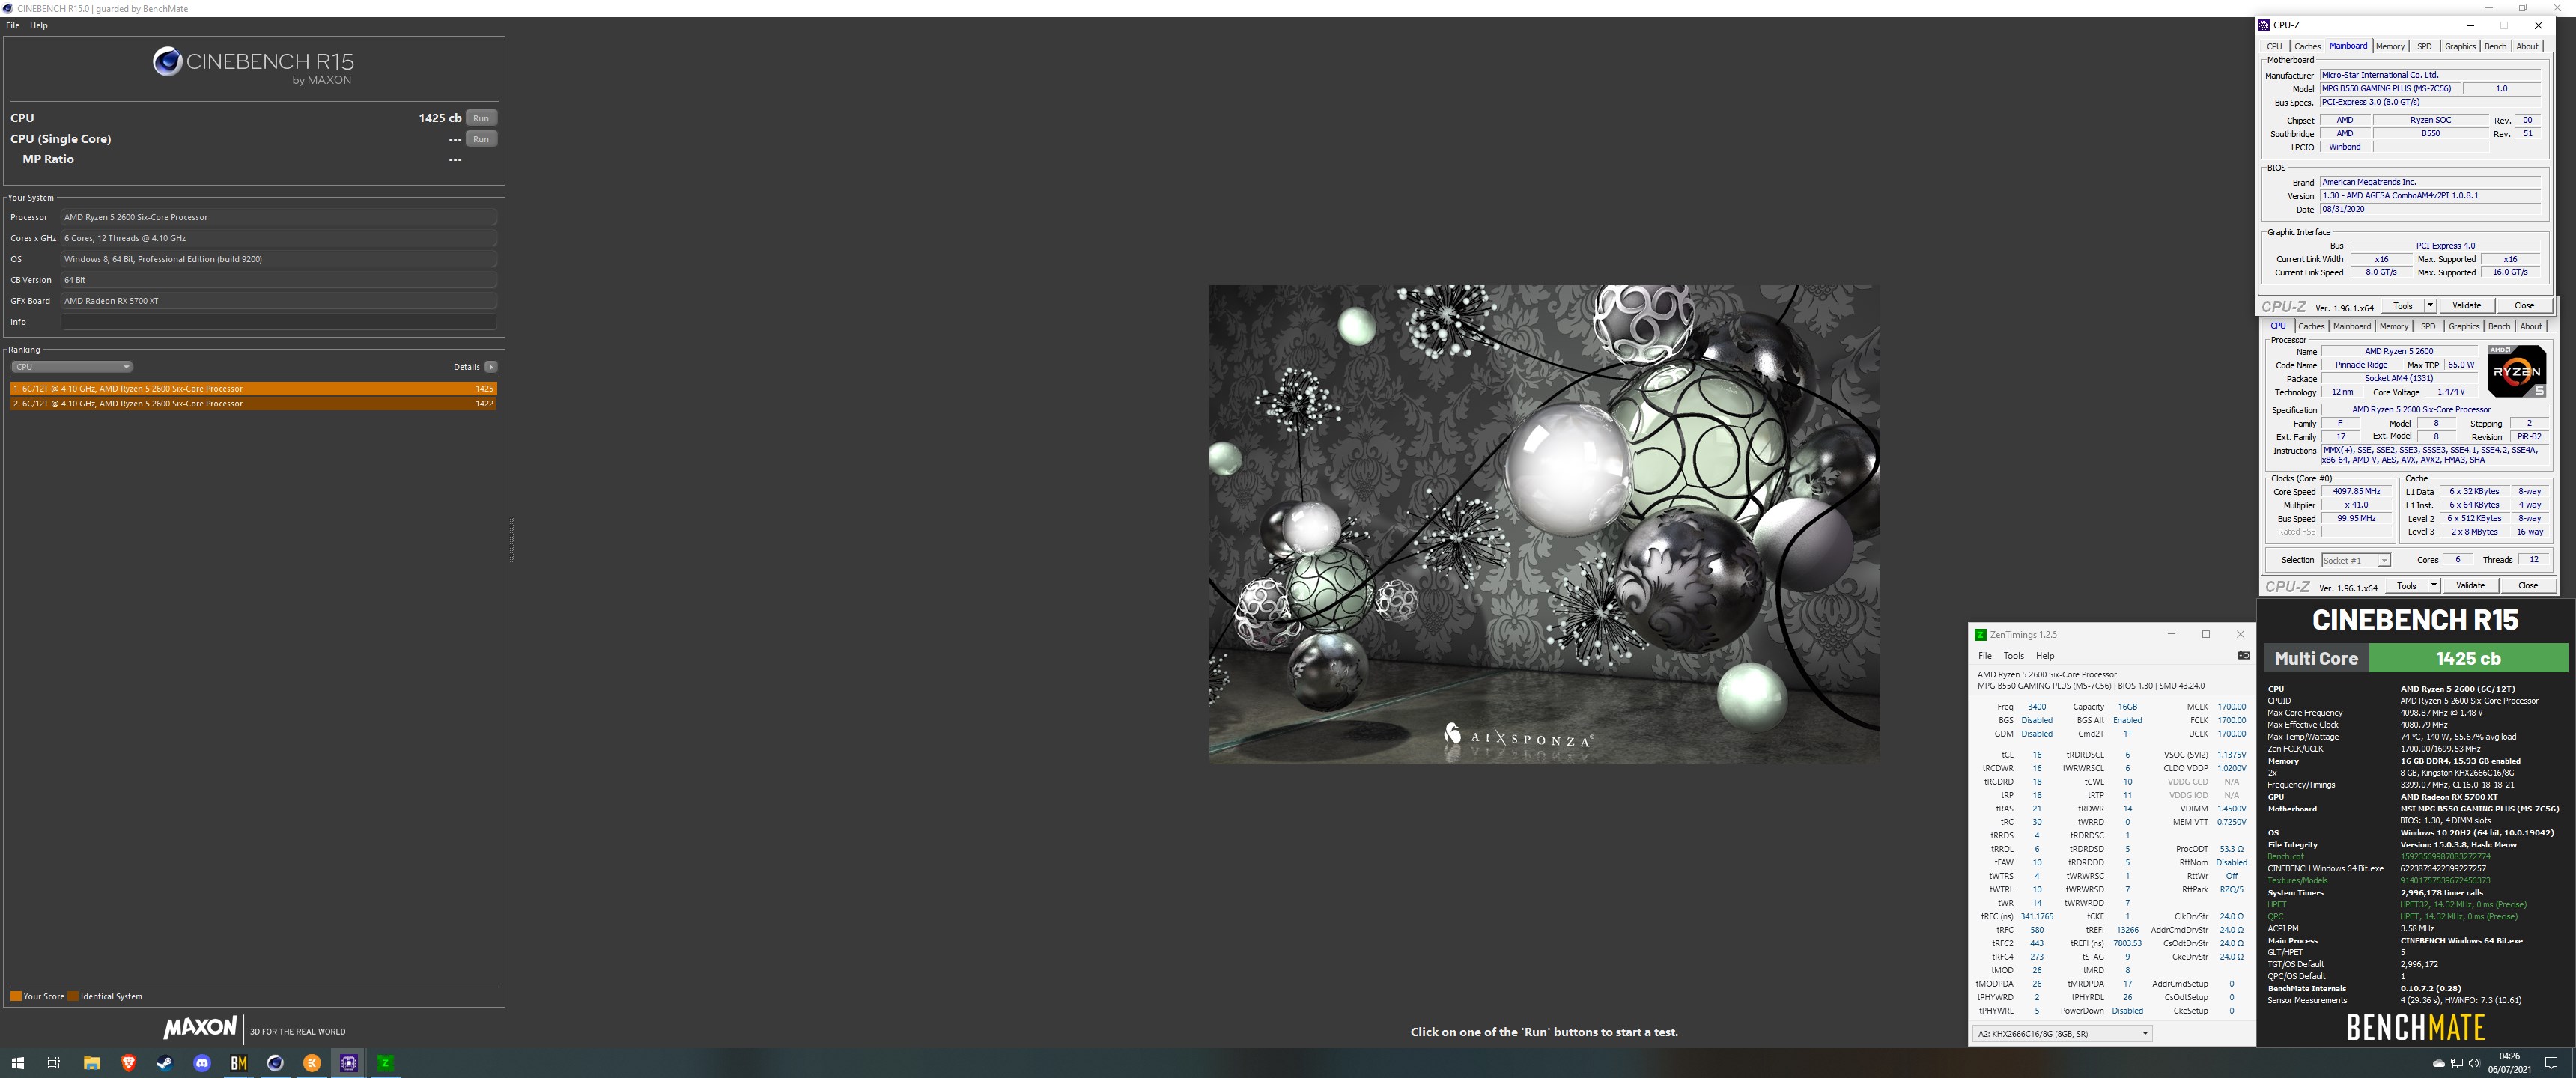Click the Tools button in lower CPU-Z
This screenshot has width=2576, height=1078.
[2406, 585]
